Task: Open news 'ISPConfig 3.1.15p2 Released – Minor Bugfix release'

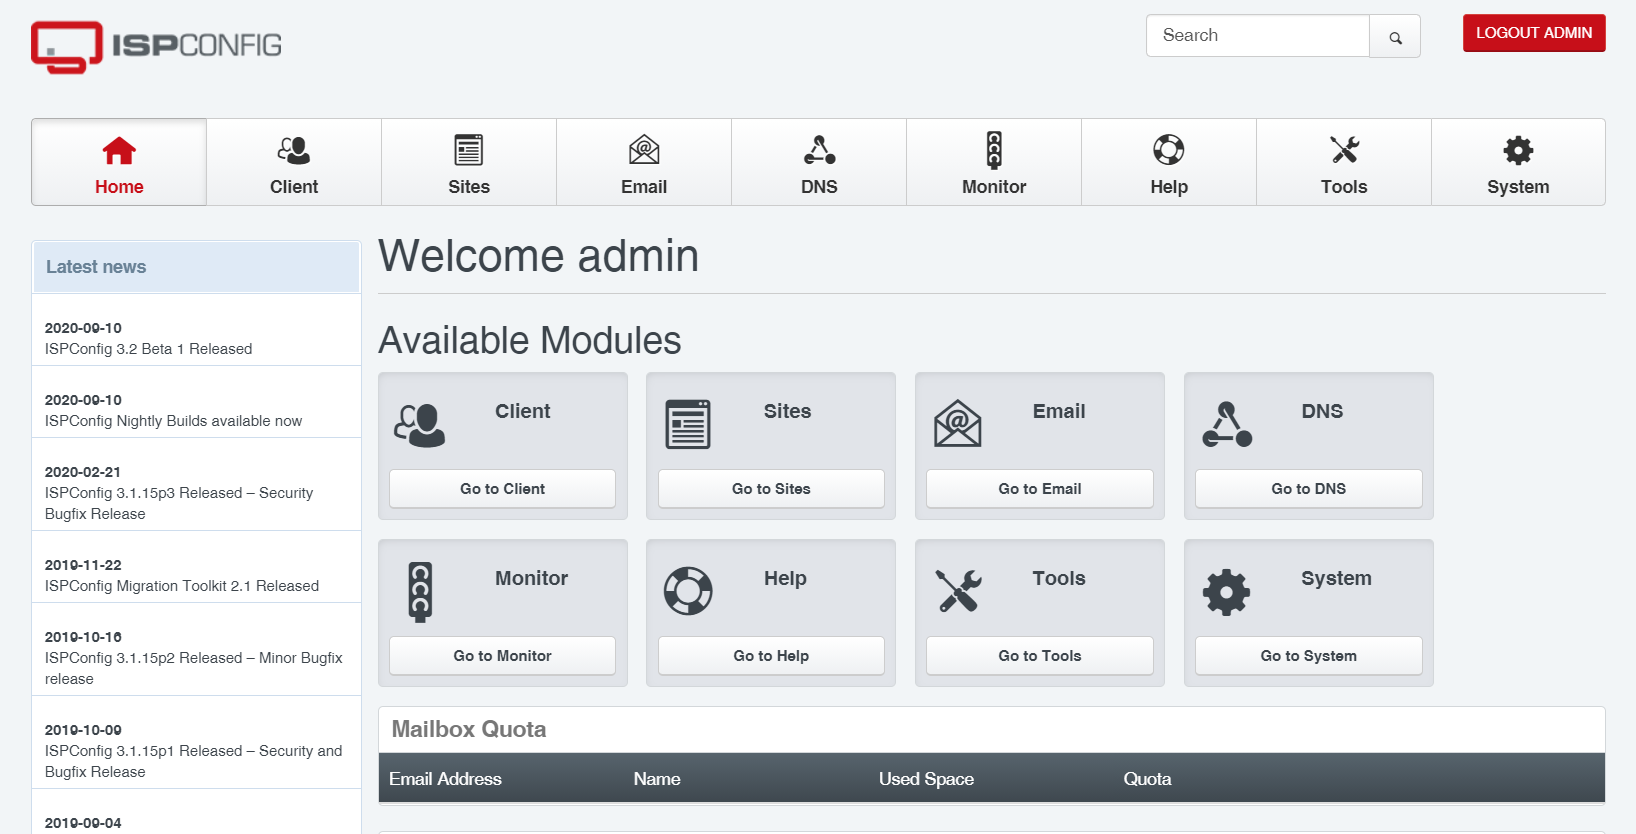Action: pos(194,668)
